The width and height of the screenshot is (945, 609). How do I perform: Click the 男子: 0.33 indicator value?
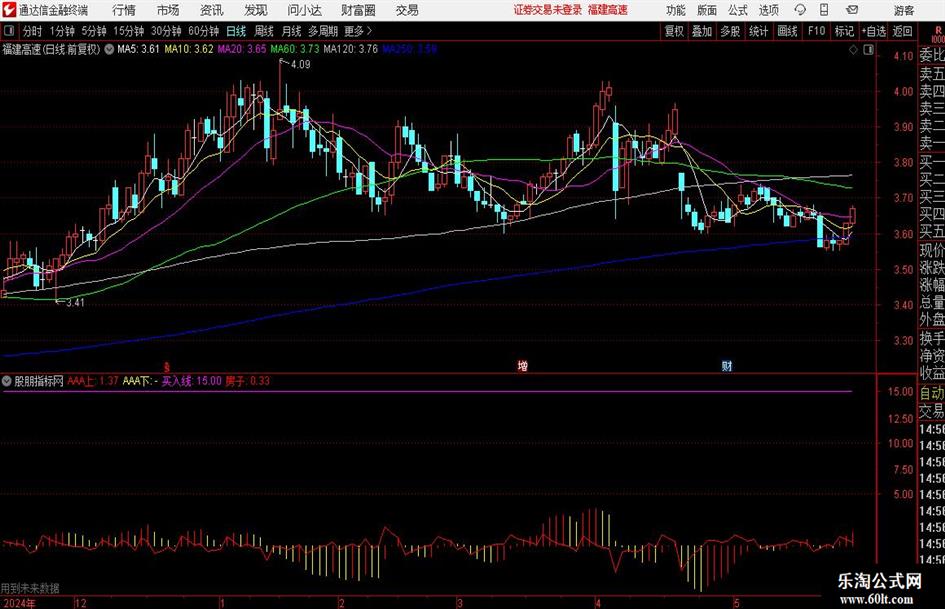pos(248,381)
